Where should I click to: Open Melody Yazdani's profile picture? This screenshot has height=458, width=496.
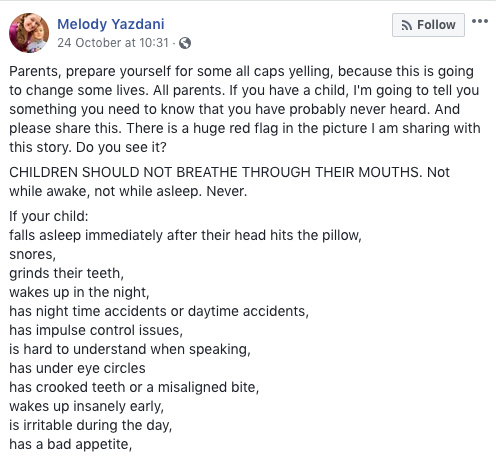pyautogui.click(x=29, y=33)
